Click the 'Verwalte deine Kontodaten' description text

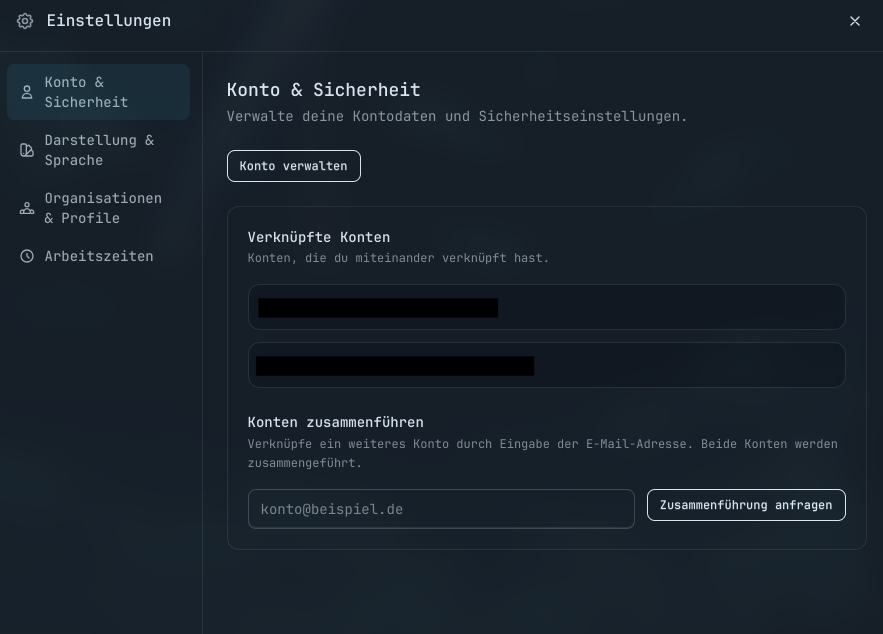pos(457,117)
